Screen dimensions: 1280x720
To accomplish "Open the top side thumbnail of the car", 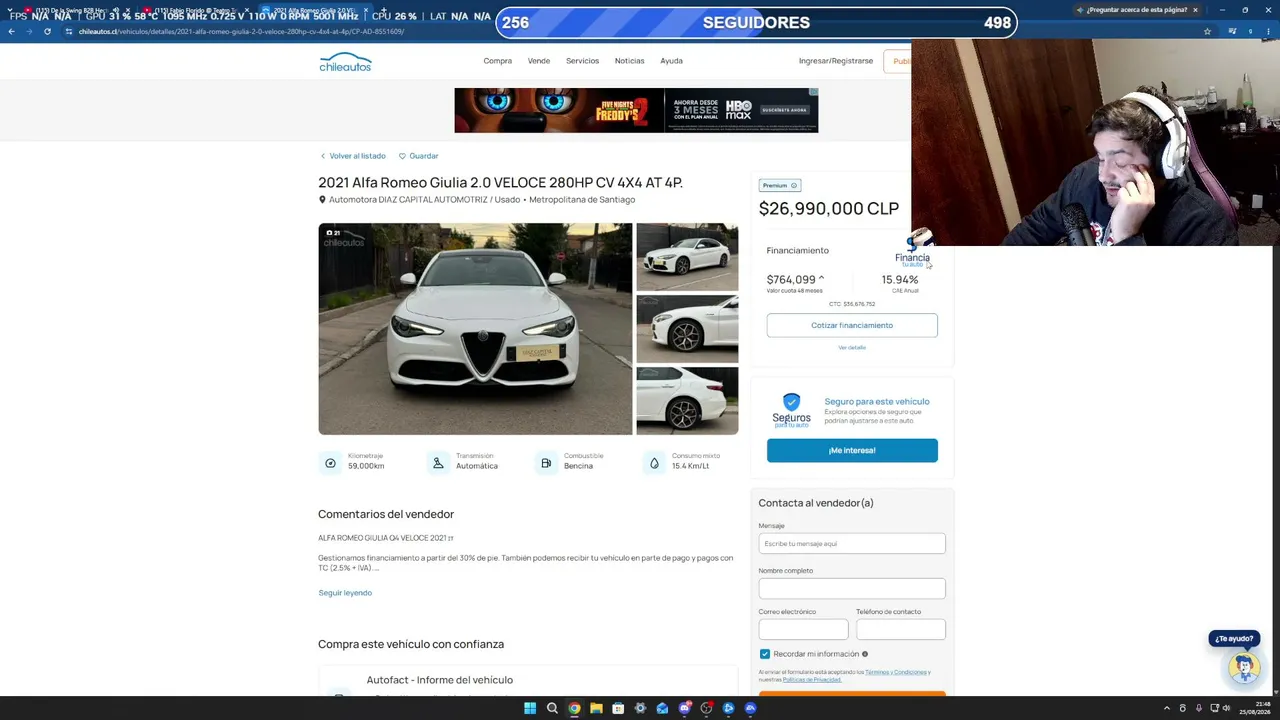I will 687,257.
